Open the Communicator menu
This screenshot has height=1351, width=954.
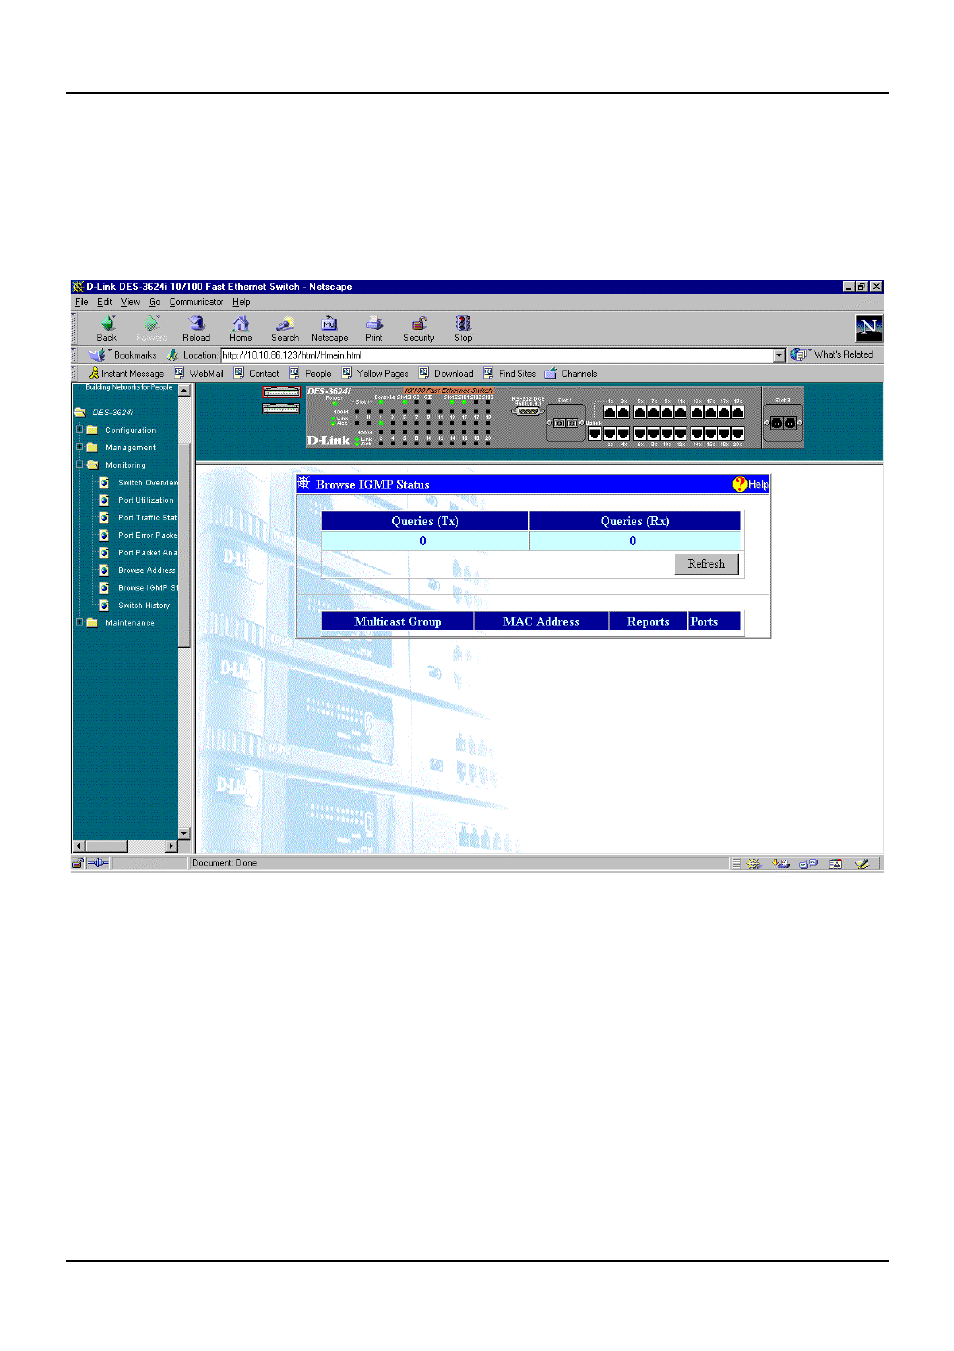coord(196,302)
